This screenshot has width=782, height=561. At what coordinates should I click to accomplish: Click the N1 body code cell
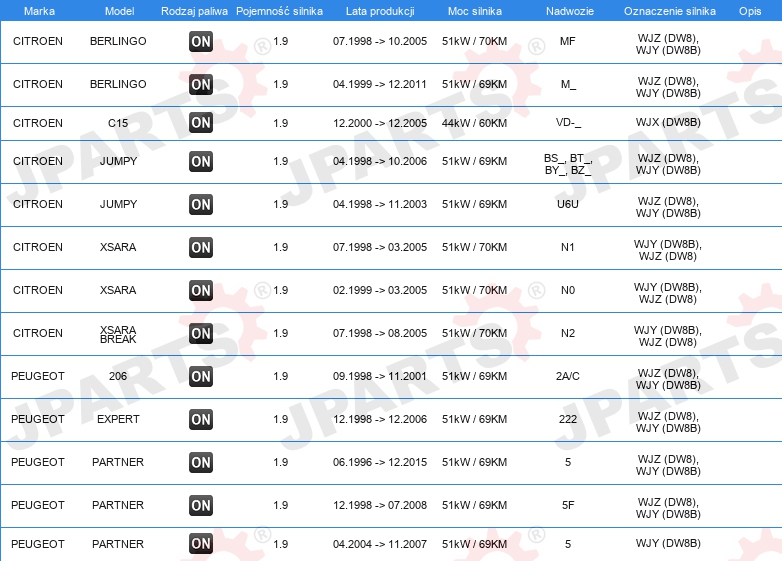pyautogui.click(x=568, y=247)
